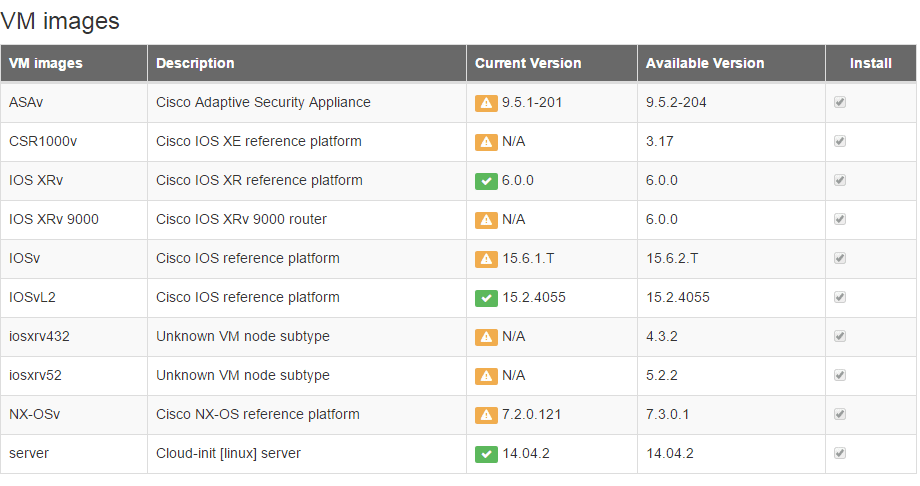
Task: Click the warning icon for ASAv version
Action: click(x=486, y=103)
